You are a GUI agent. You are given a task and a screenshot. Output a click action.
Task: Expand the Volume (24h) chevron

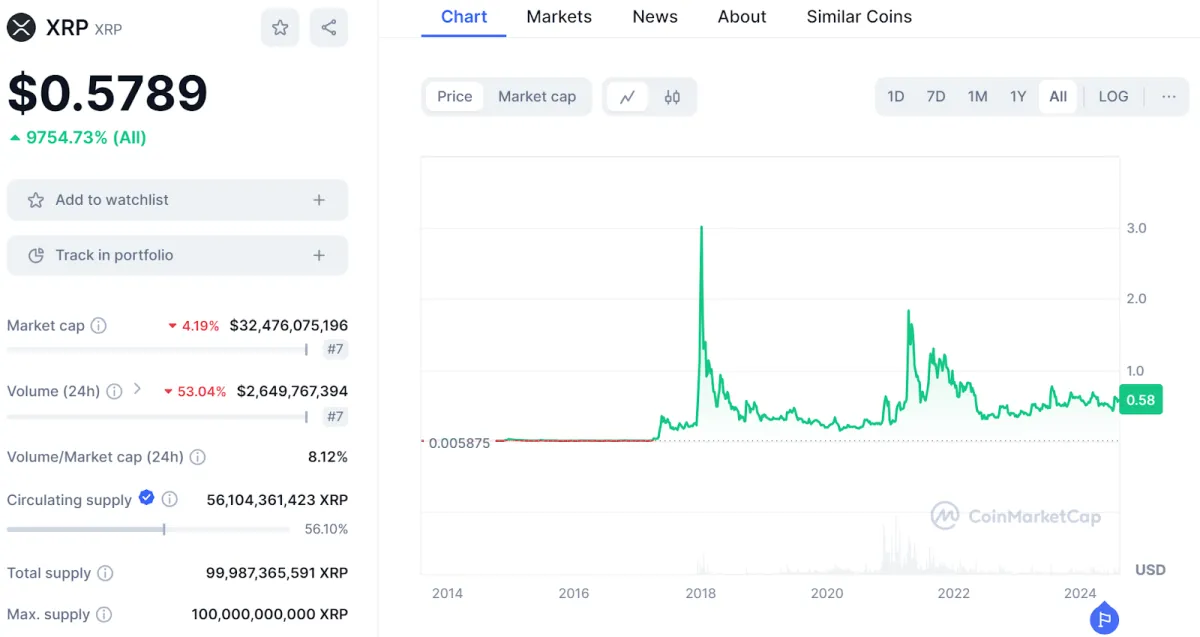pos(137,390)
